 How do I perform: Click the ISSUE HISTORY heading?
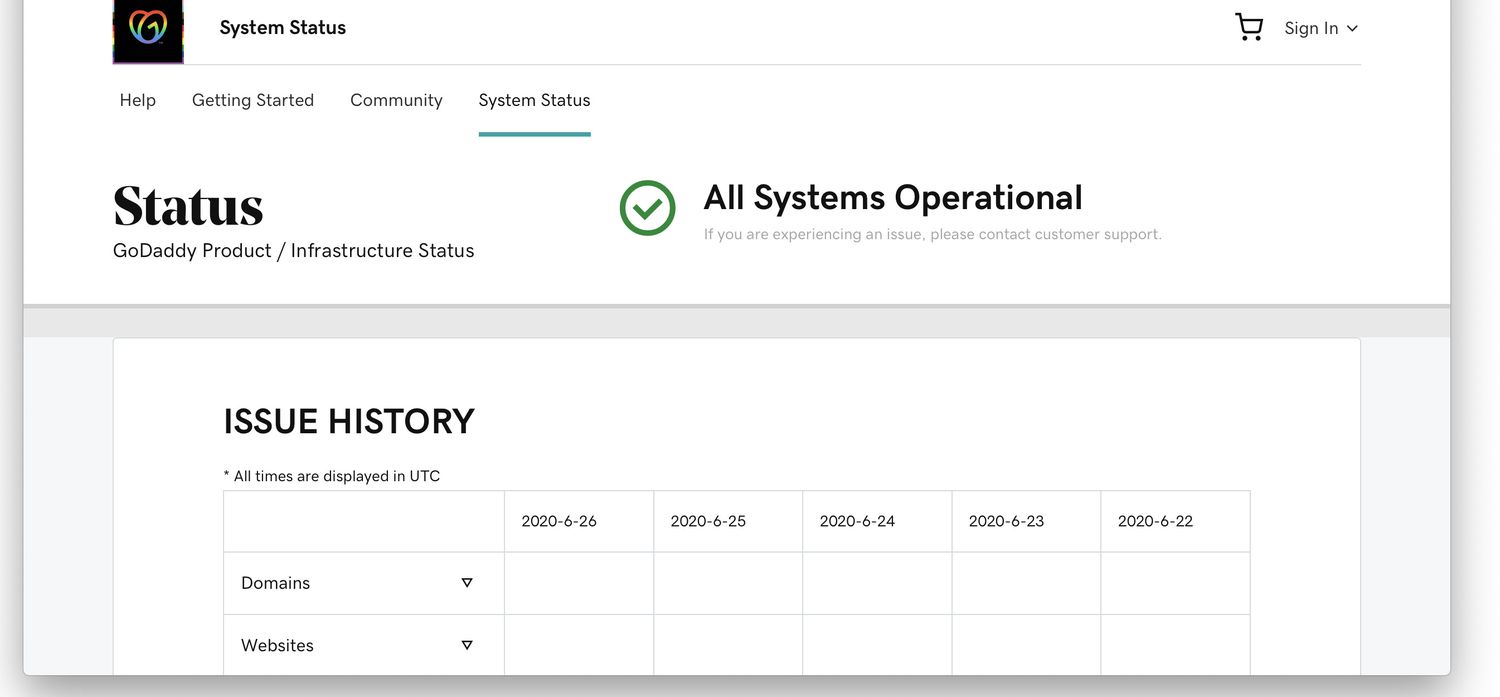pos(349,421)
